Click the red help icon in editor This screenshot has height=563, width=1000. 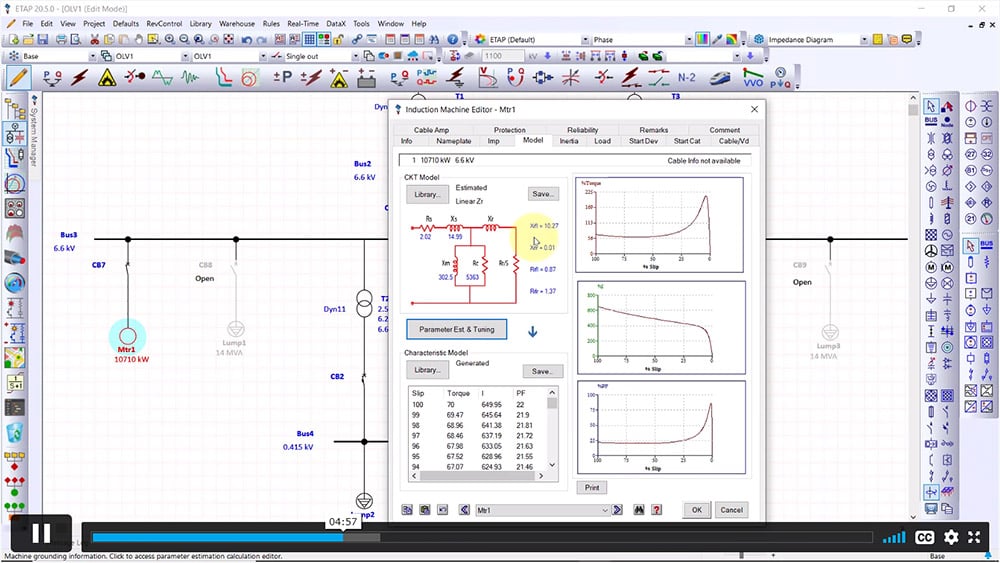pyautogui.click(x=656, y=510)
